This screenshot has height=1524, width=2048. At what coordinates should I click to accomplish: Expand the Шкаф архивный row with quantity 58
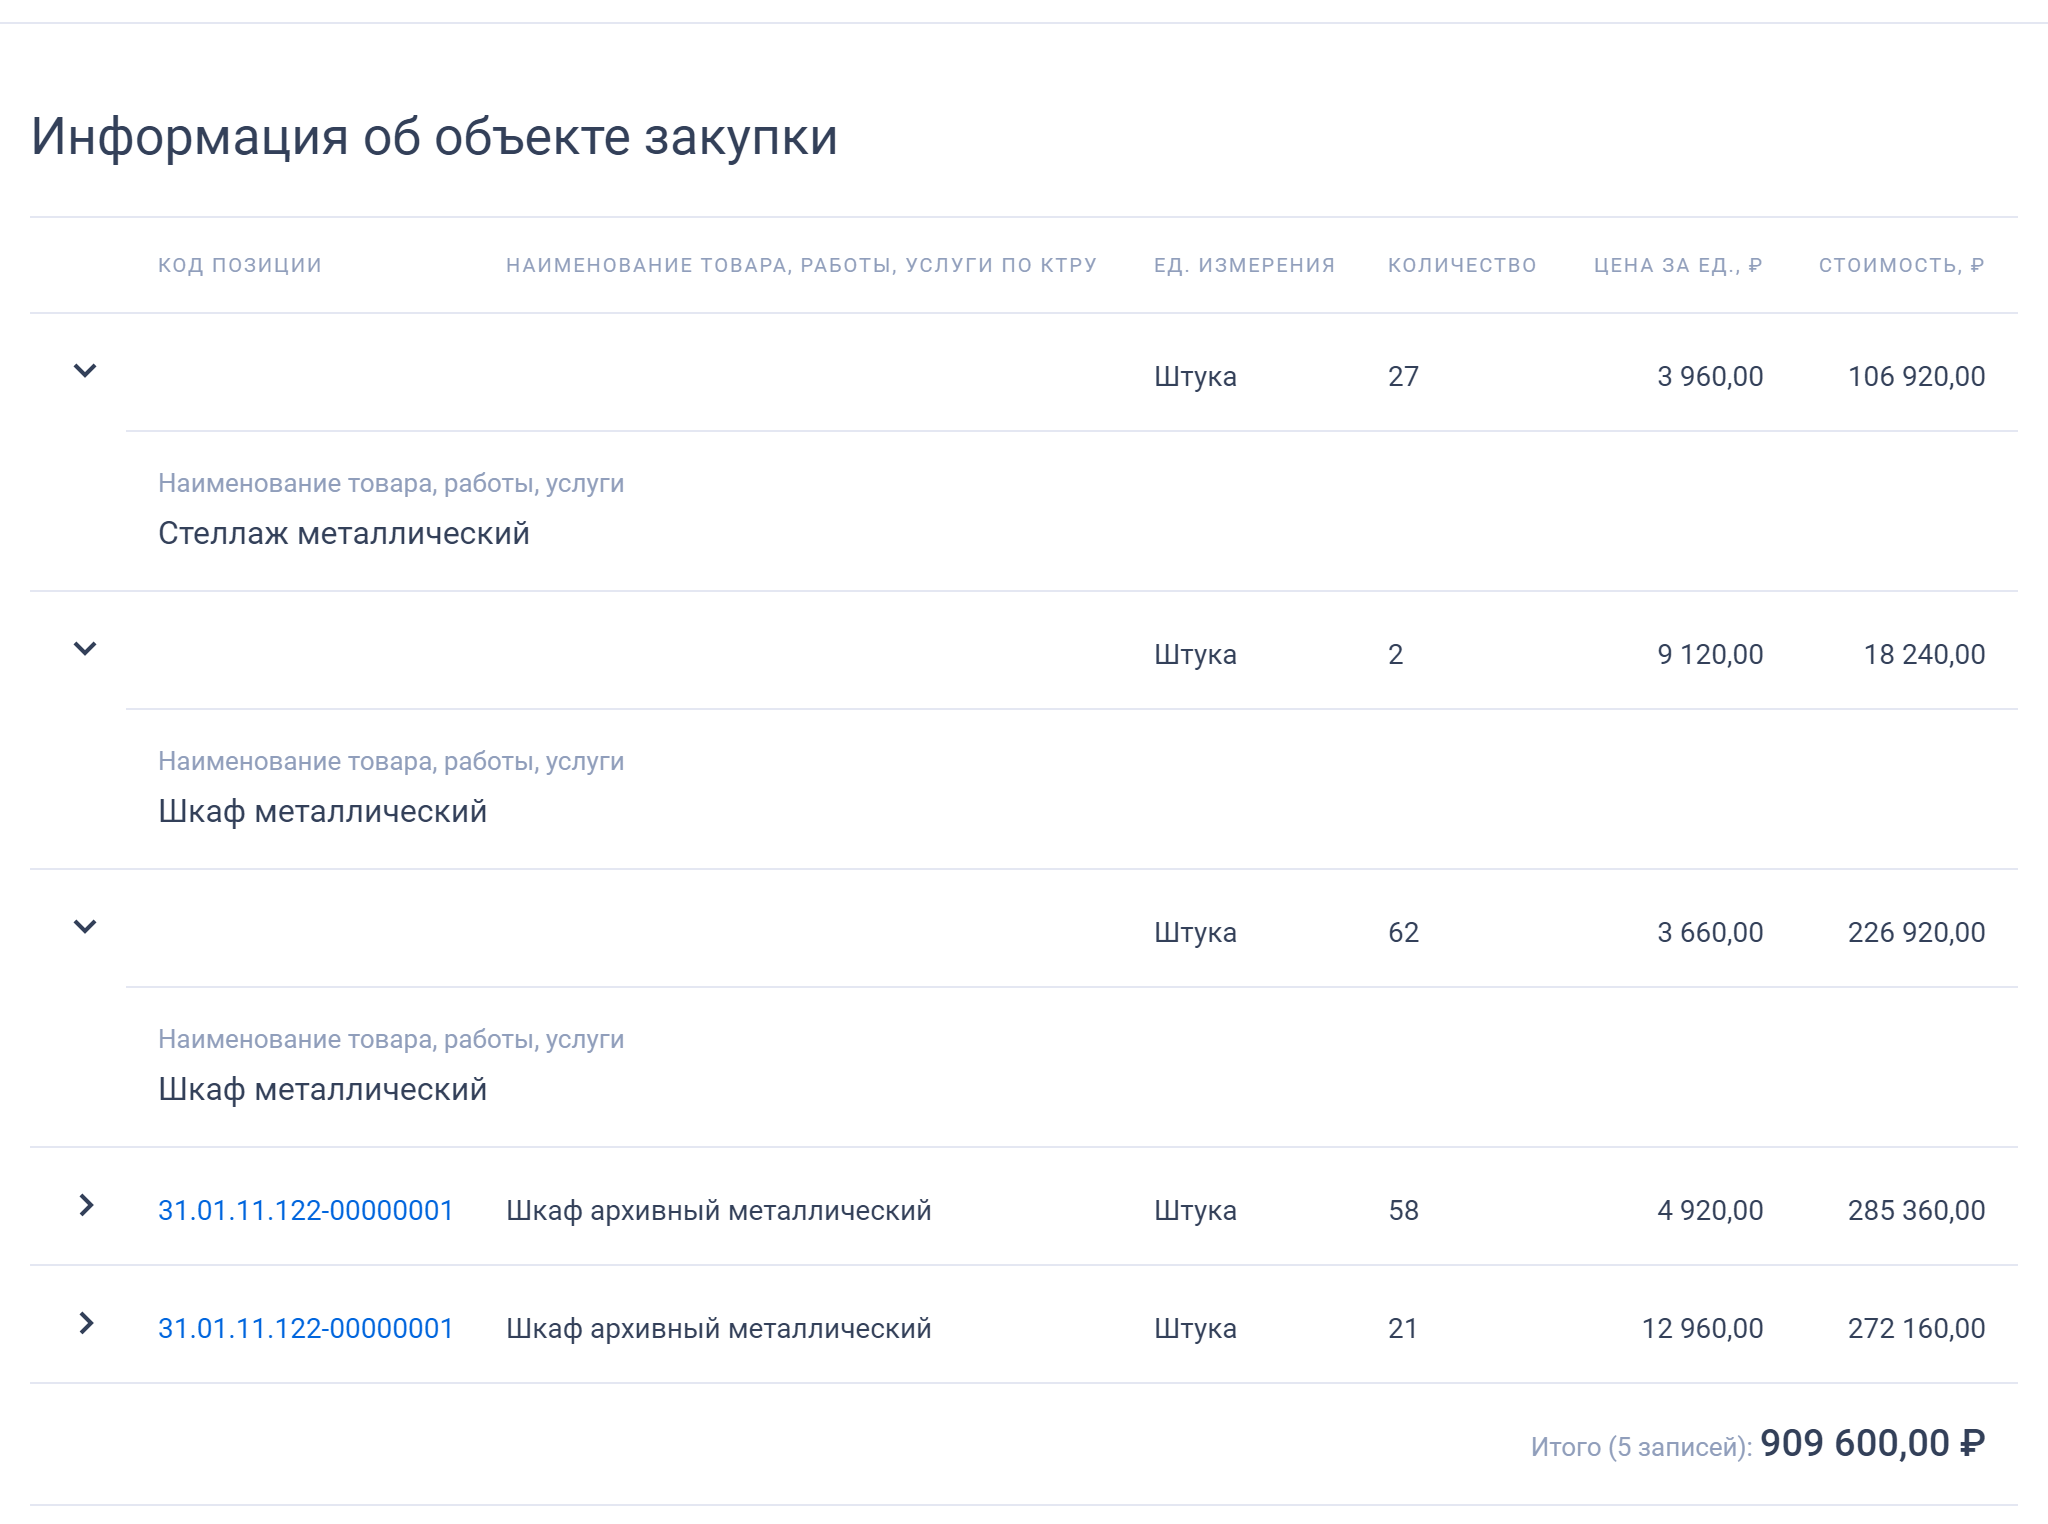coord(86,1205)
